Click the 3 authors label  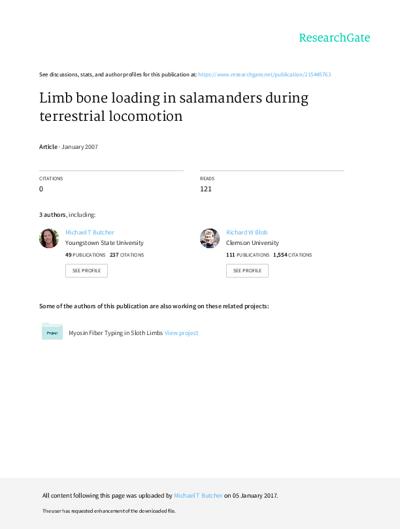click(52, 215)
